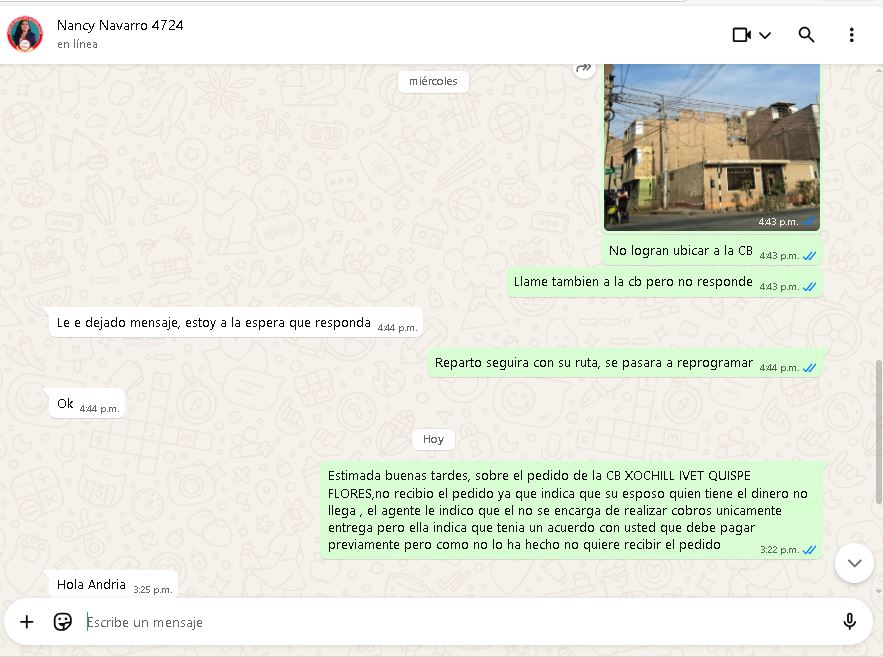Open the three-dot chat menu
The height and width of the screenshot is (657, 883).
click(x=851, y=35)
